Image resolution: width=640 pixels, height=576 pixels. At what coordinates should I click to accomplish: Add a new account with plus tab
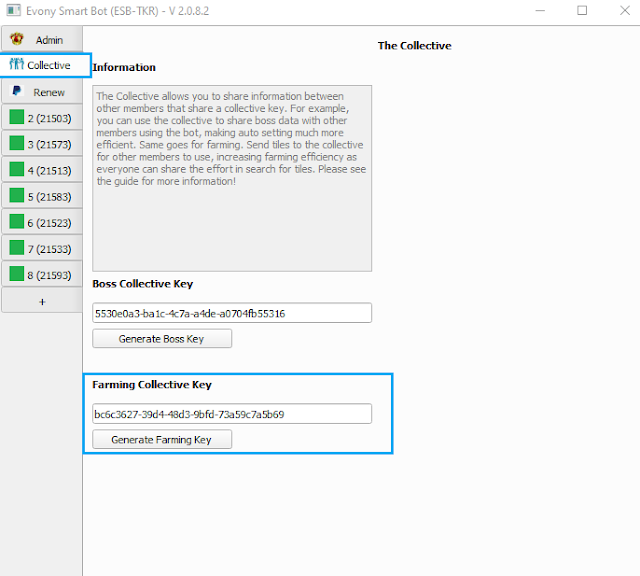click(42, 301)
